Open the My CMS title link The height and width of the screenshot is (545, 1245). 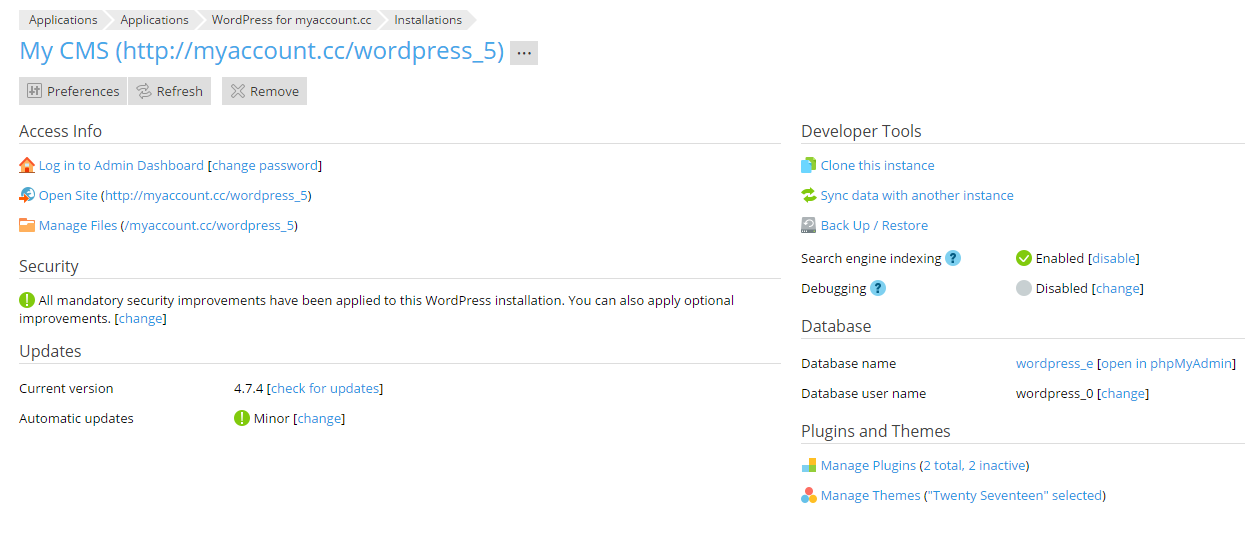click(x=262, y=52)
